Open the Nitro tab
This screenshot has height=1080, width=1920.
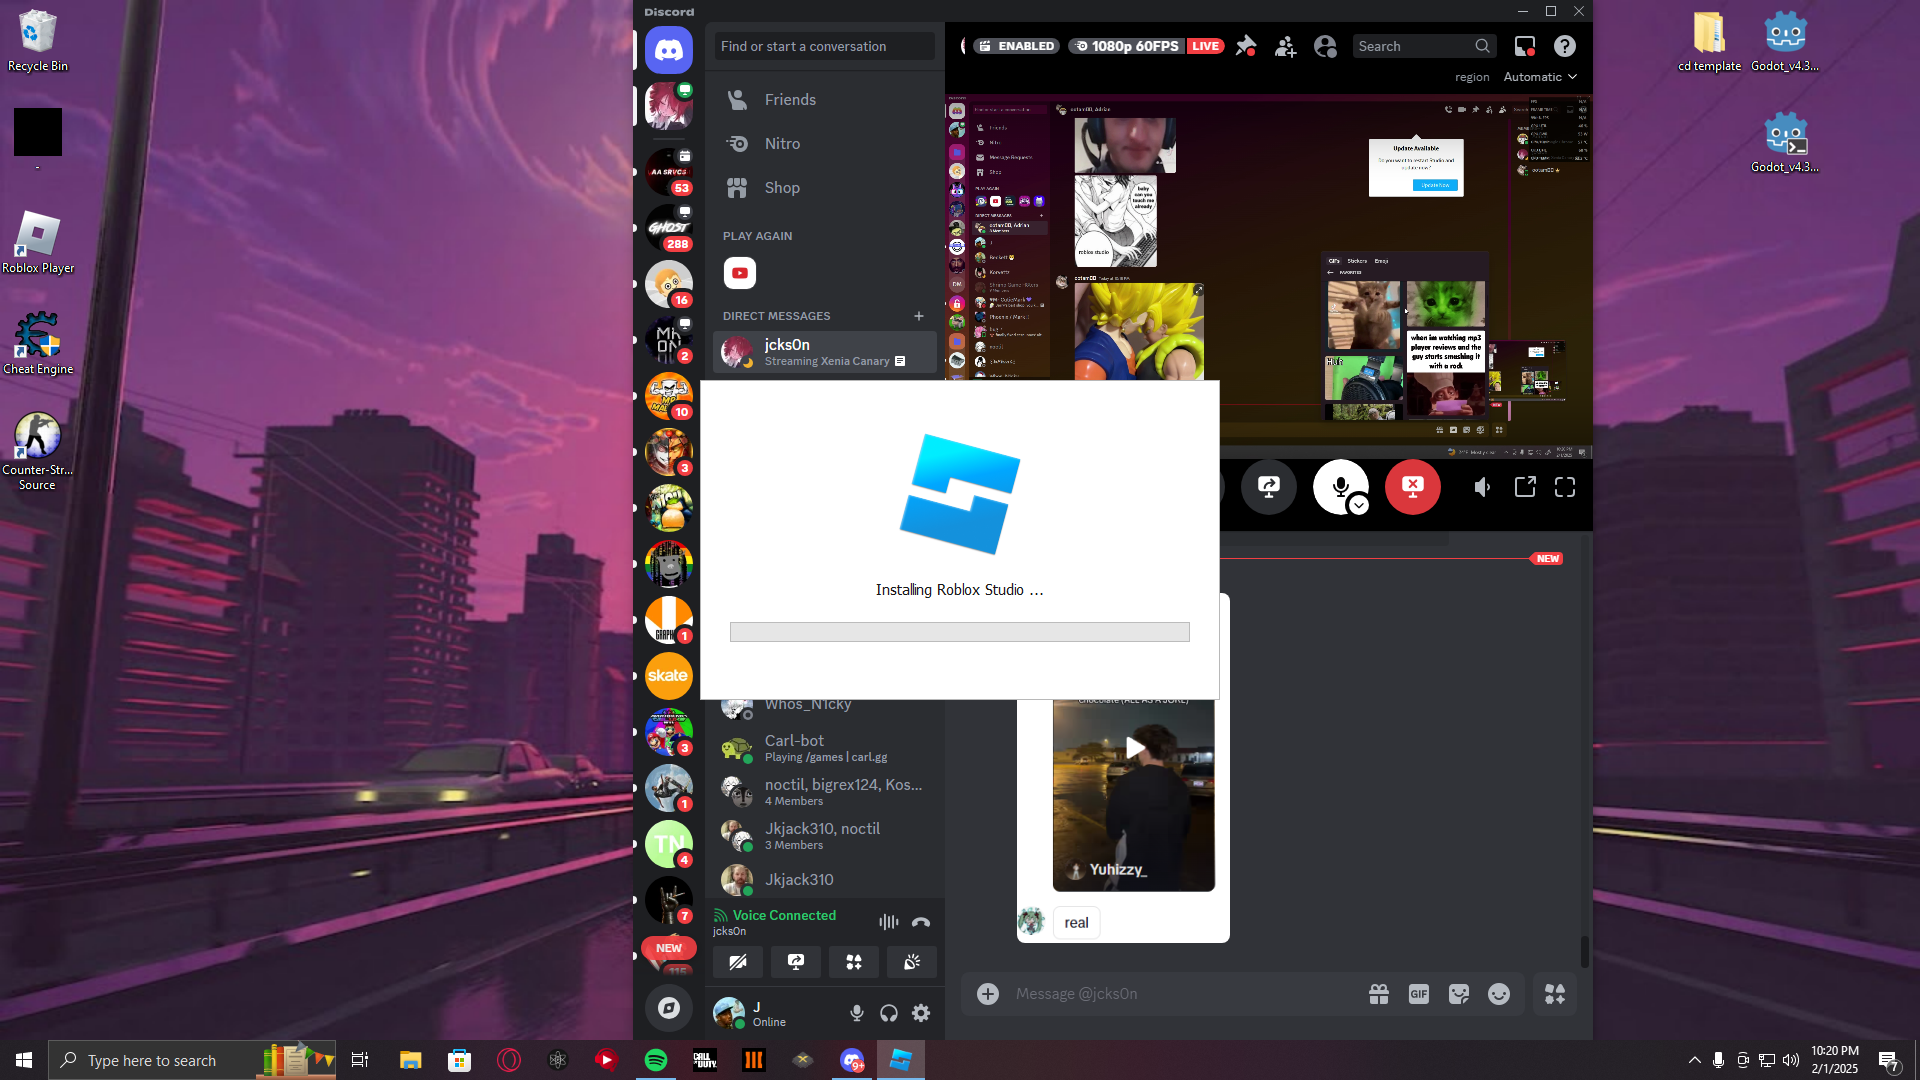(782, 144)
